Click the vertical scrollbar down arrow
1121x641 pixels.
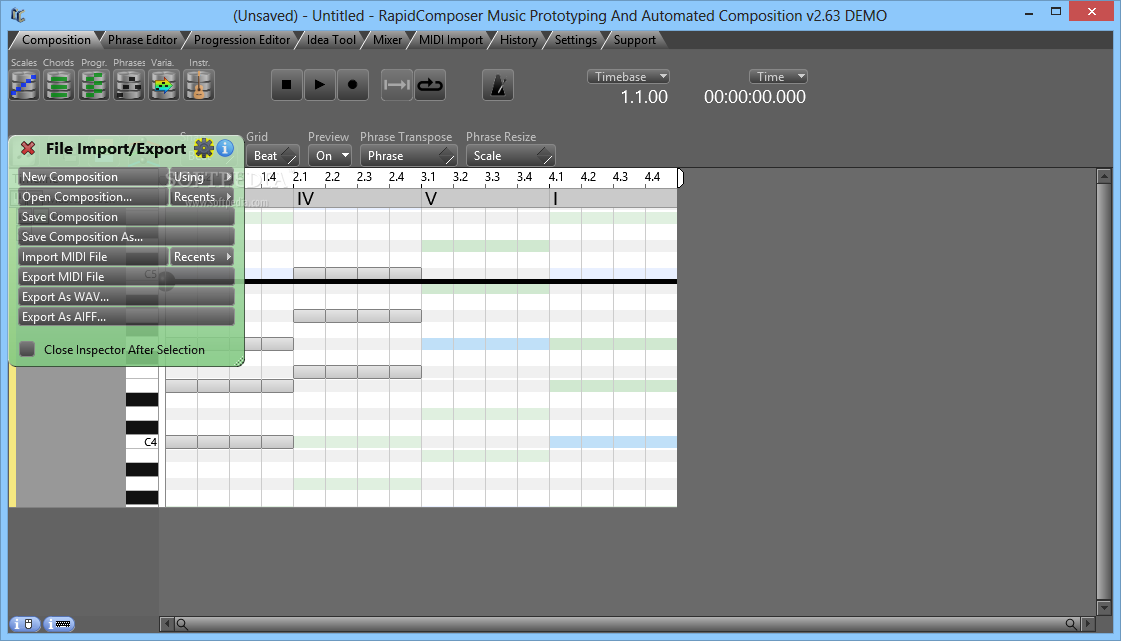tap(1104, 607)
